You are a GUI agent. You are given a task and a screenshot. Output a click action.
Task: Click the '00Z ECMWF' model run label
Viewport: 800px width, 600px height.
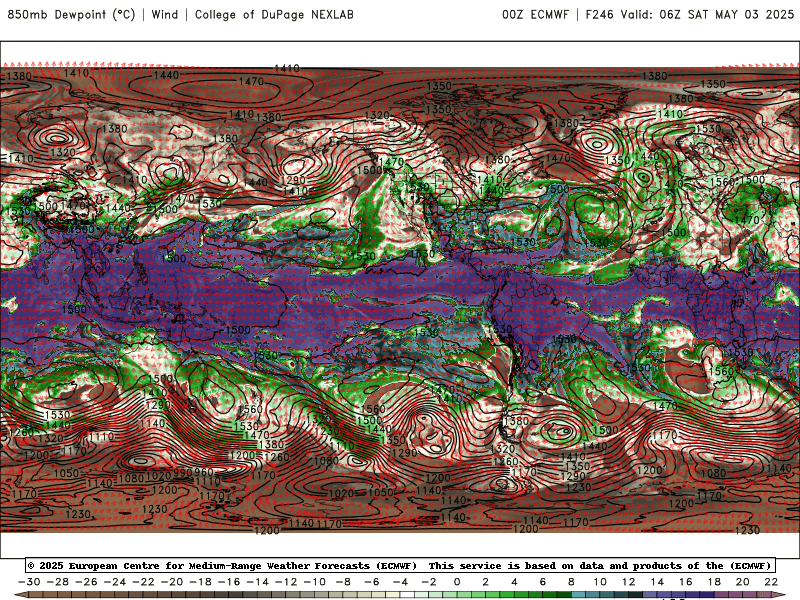tap(535, 14)
